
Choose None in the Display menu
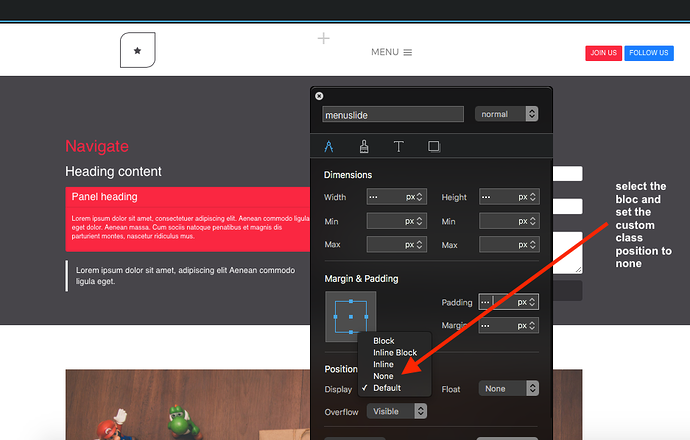(383, 376)
